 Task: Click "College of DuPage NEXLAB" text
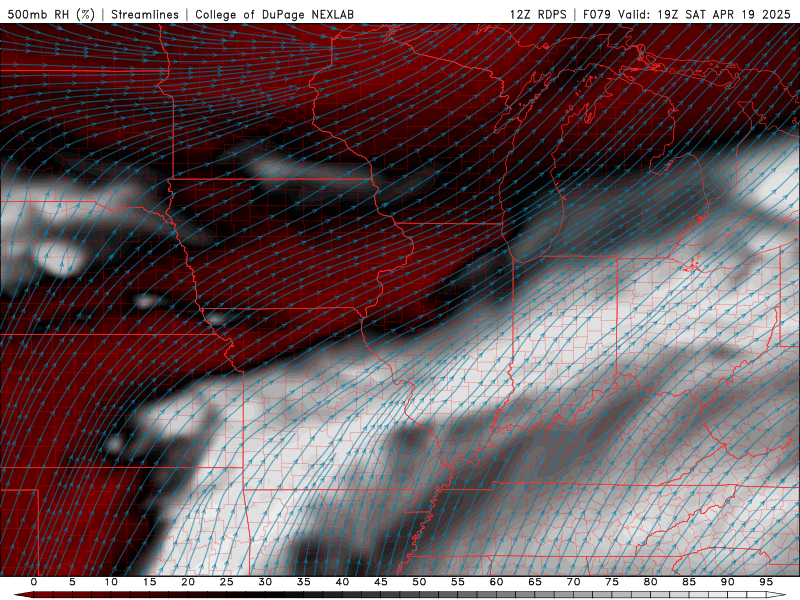point(274,14)
